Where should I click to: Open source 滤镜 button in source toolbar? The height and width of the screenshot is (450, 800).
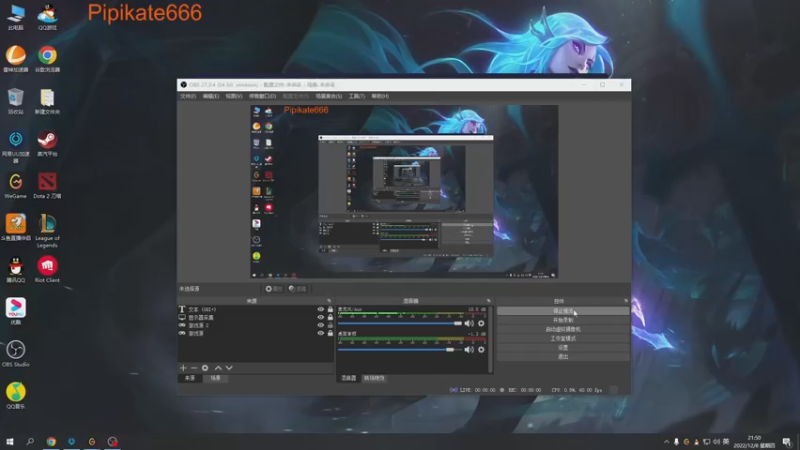pos(297,289)
